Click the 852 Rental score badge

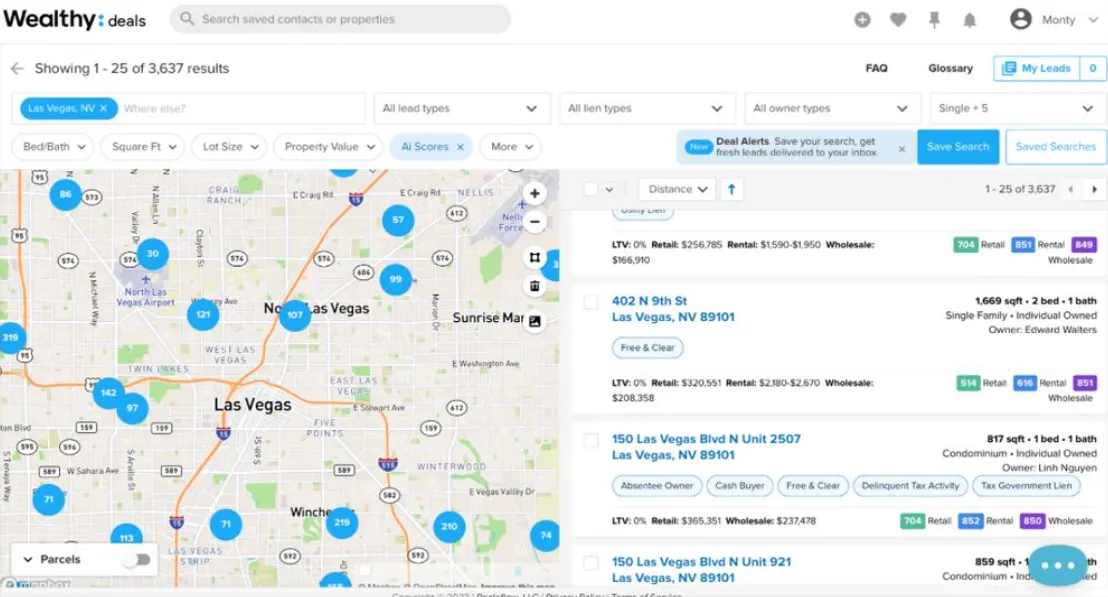(970, 521)
